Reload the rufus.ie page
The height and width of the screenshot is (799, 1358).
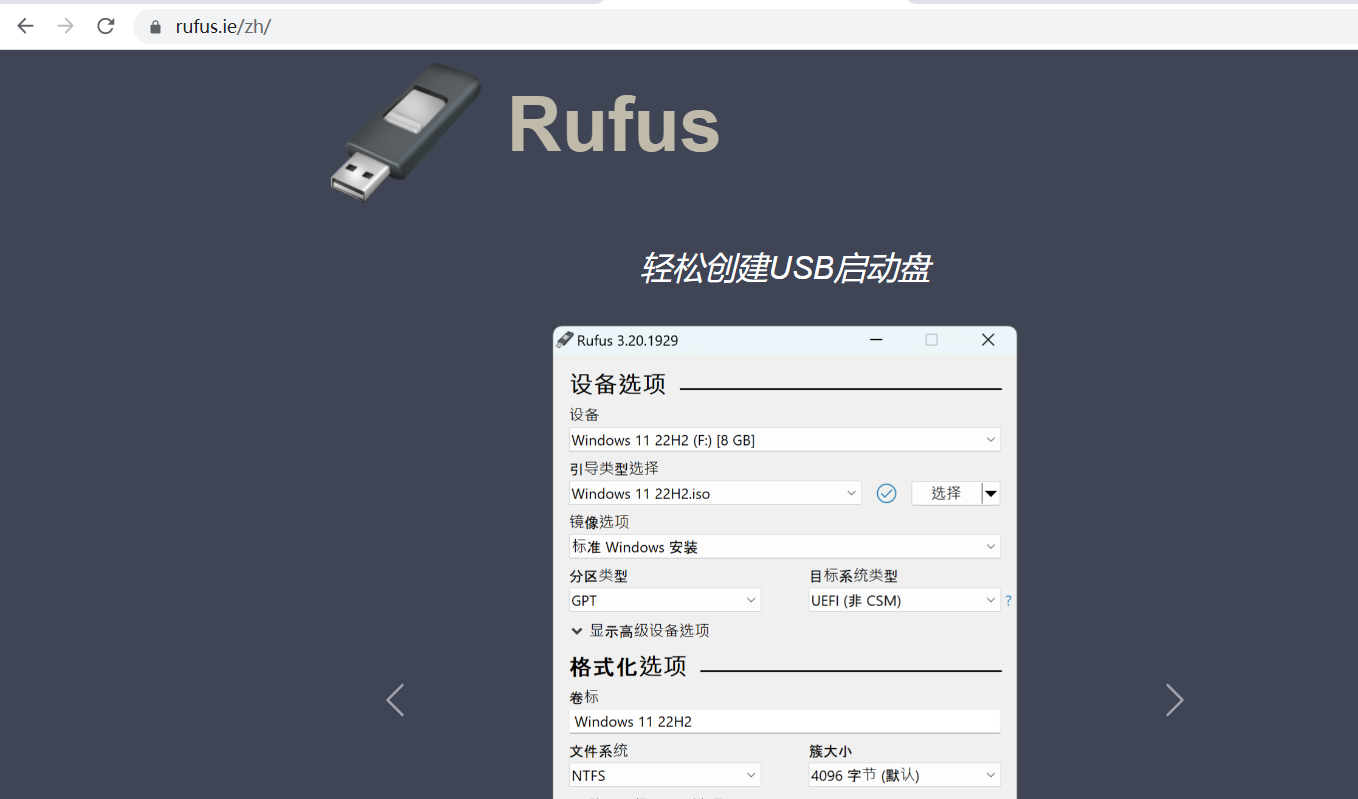point(106,26)
